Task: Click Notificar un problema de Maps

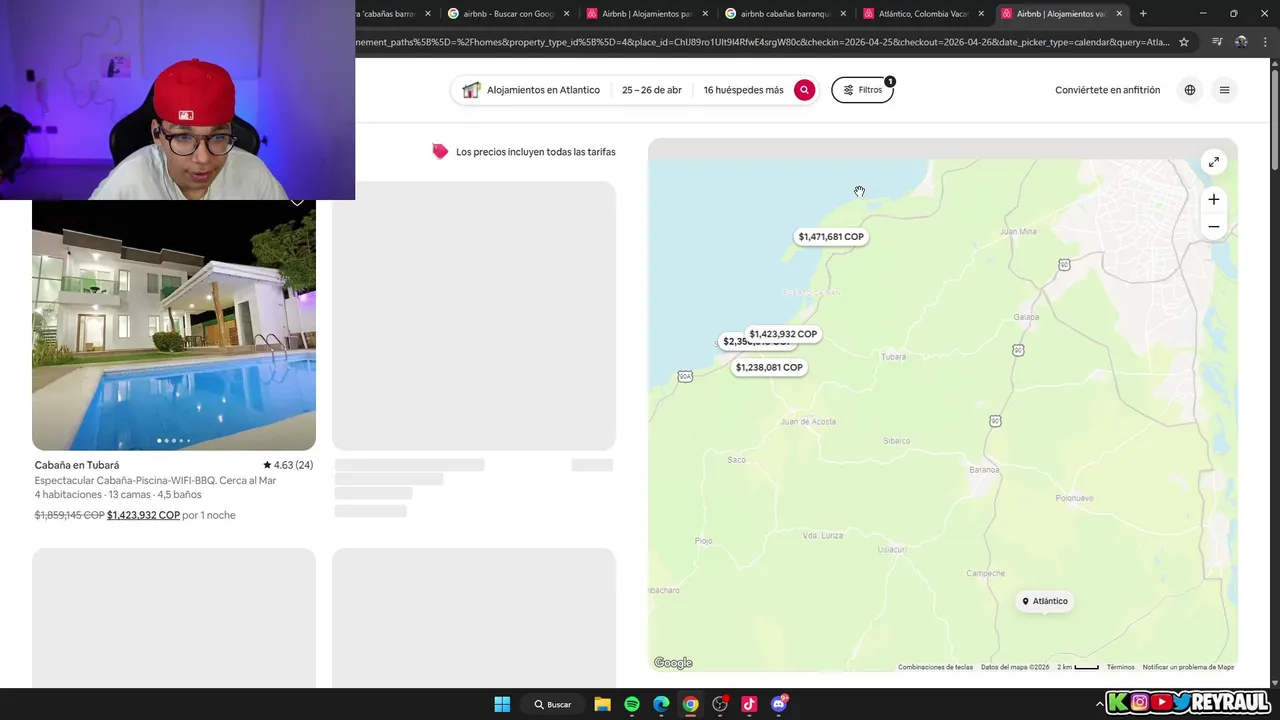Action: (x=1188, y=667)
